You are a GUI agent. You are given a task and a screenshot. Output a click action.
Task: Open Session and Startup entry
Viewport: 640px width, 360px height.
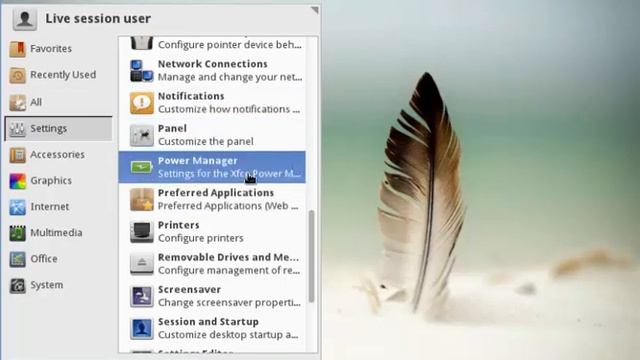(x=212, y=328)
